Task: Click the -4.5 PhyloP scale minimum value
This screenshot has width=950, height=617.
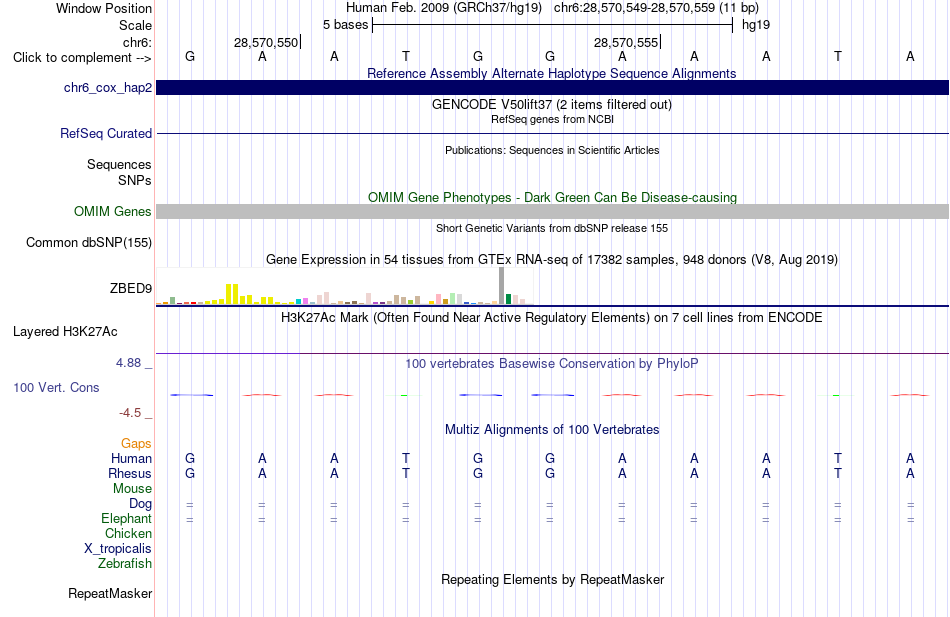Action: 130,413
